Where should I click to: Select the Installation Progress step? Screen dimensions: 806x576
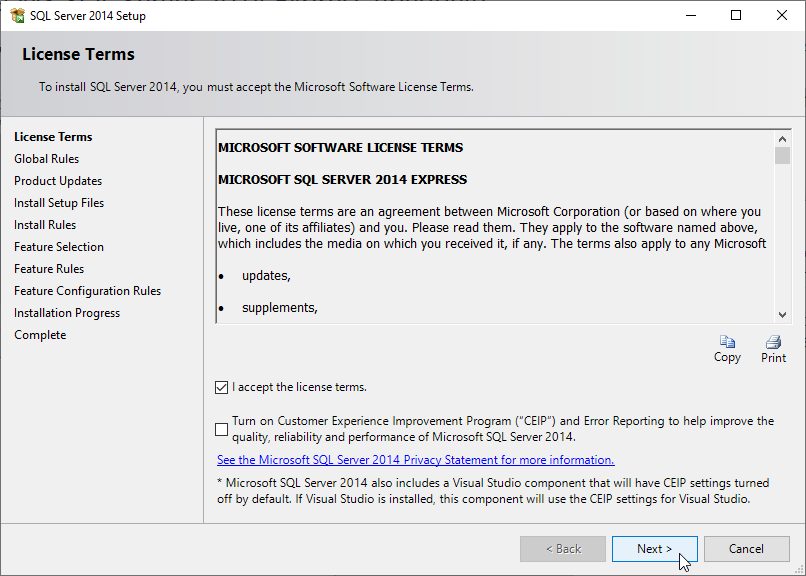click(67, 313)
